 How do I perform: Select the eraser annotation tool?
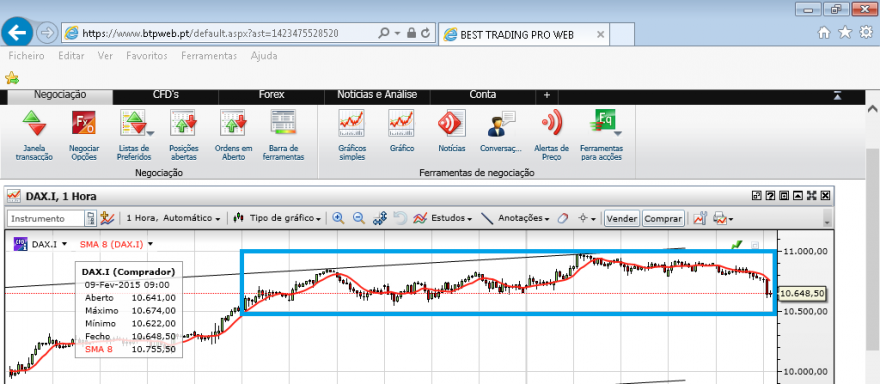tap(563, 218)
